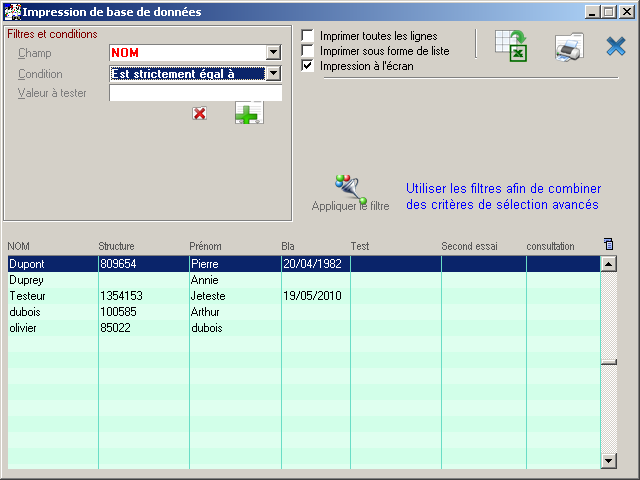Check Imprimer sous forme de liste
The image size is (640, 480).
tap(308, 51)
